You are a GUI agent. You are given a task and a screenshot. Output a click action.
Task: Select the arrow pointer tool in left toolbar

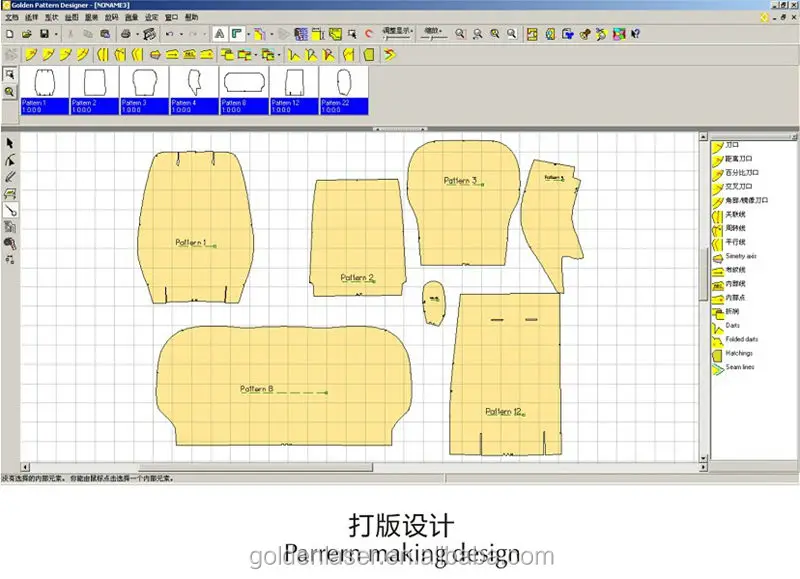click(10, 144)
